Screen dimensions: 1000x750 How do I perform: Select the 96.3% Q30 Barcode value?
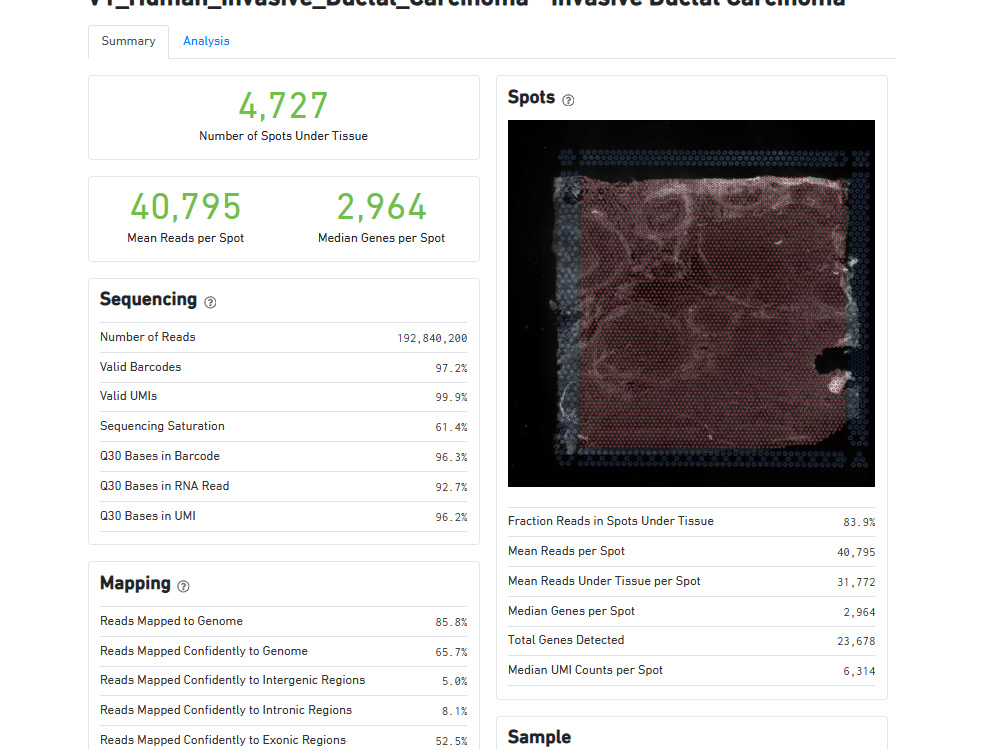pyautogui.click(x=452, y=457)
